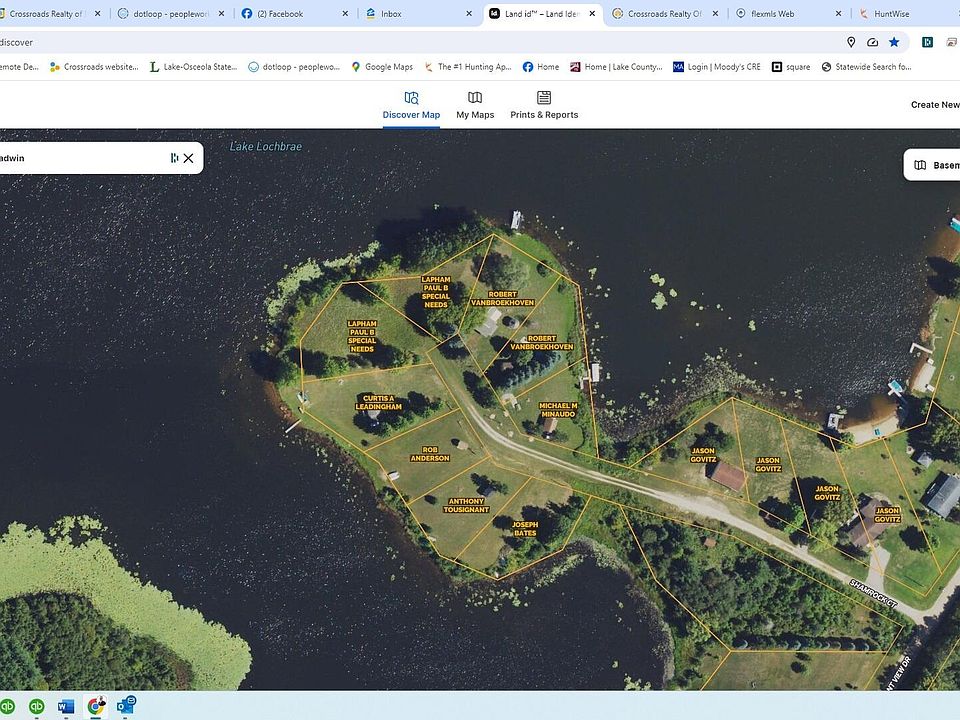Open Prints & Reports section
The width and height of the screenshot is (960, 720).
tap(544, 105)
